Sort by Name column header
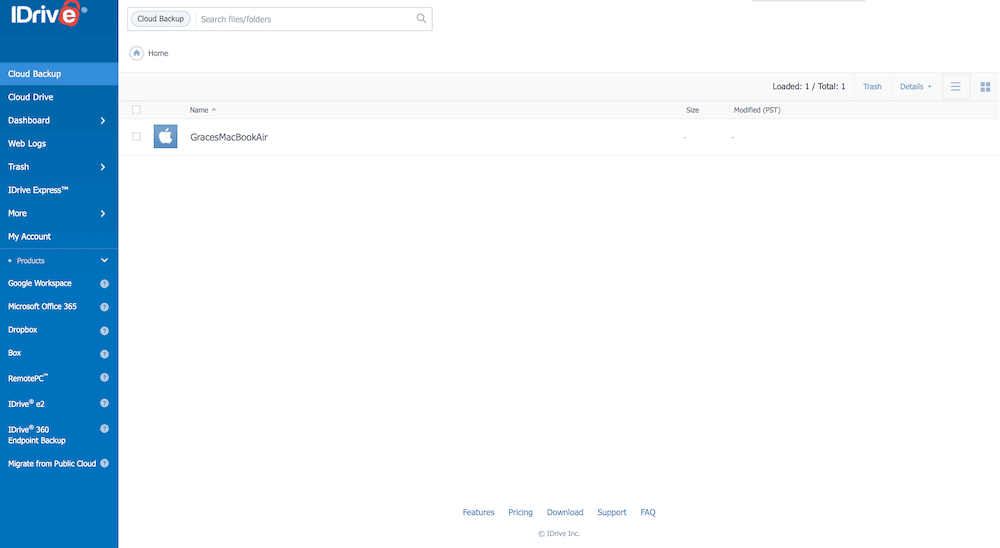The height and width of the screenshot is (548, 1000). (x=202, y=110)
